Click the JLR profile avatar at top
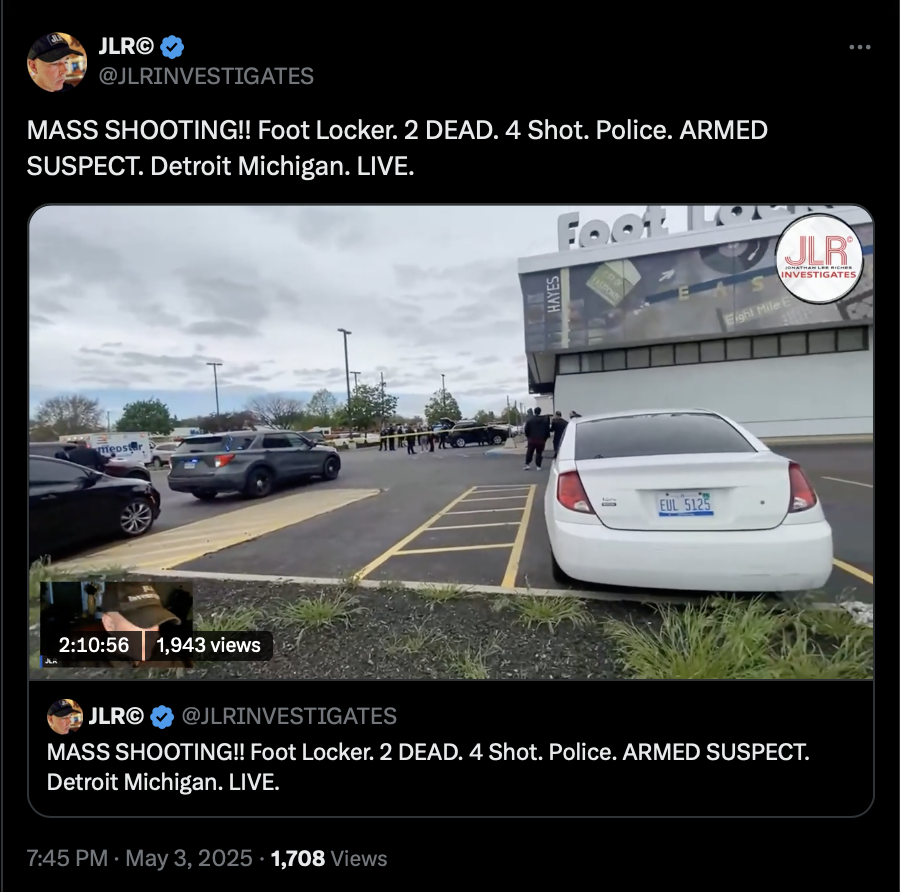Screen dimensions: 900x892 click(x=57, y=62)
